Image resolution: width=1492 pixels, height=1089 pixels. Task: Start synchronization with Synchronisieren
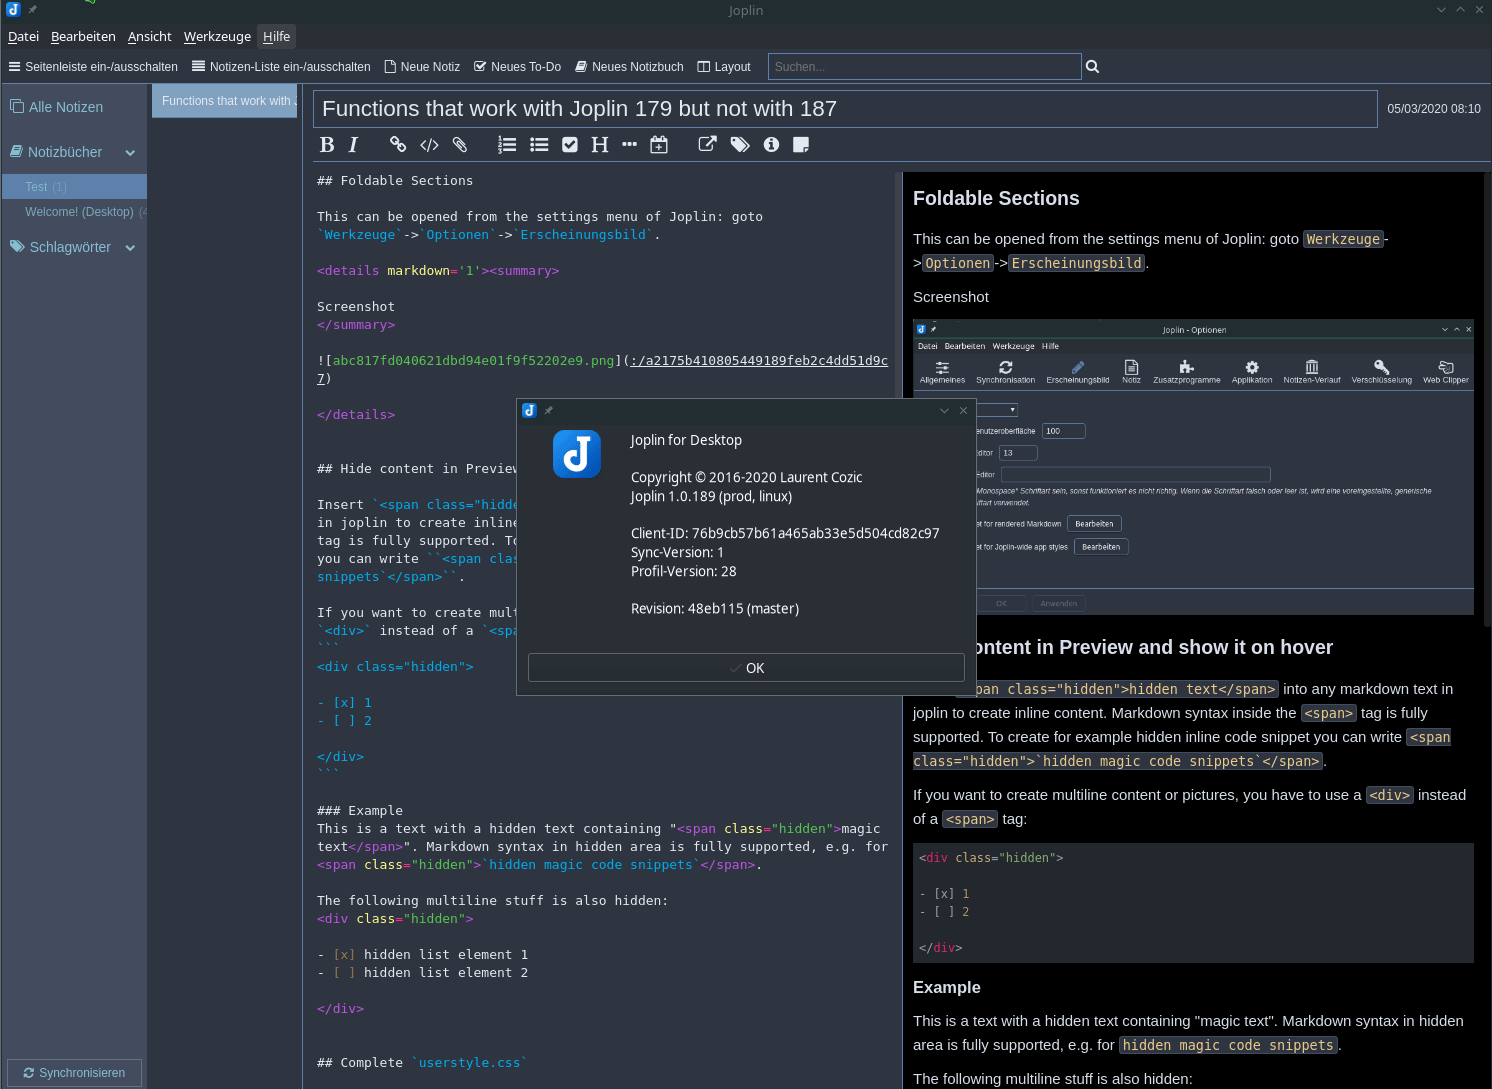[x=74, y=1072]
